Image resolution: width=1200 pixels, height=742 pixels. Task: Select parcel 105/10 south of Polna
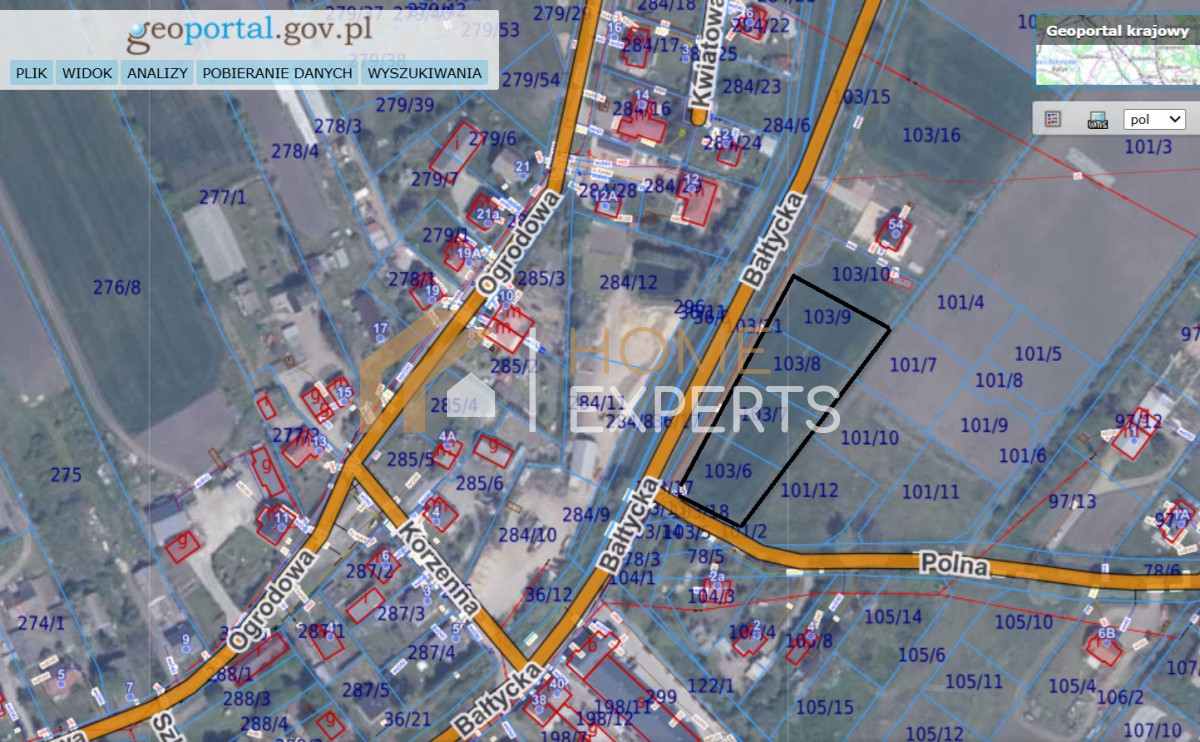click(x=1023, y=622)
